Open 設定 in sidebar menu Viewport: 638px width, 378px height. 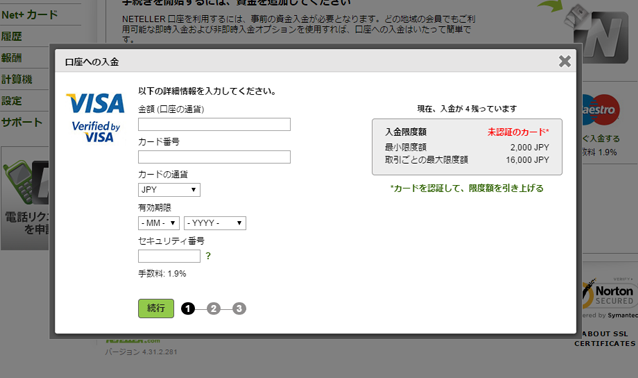click(x=12, y=101)
